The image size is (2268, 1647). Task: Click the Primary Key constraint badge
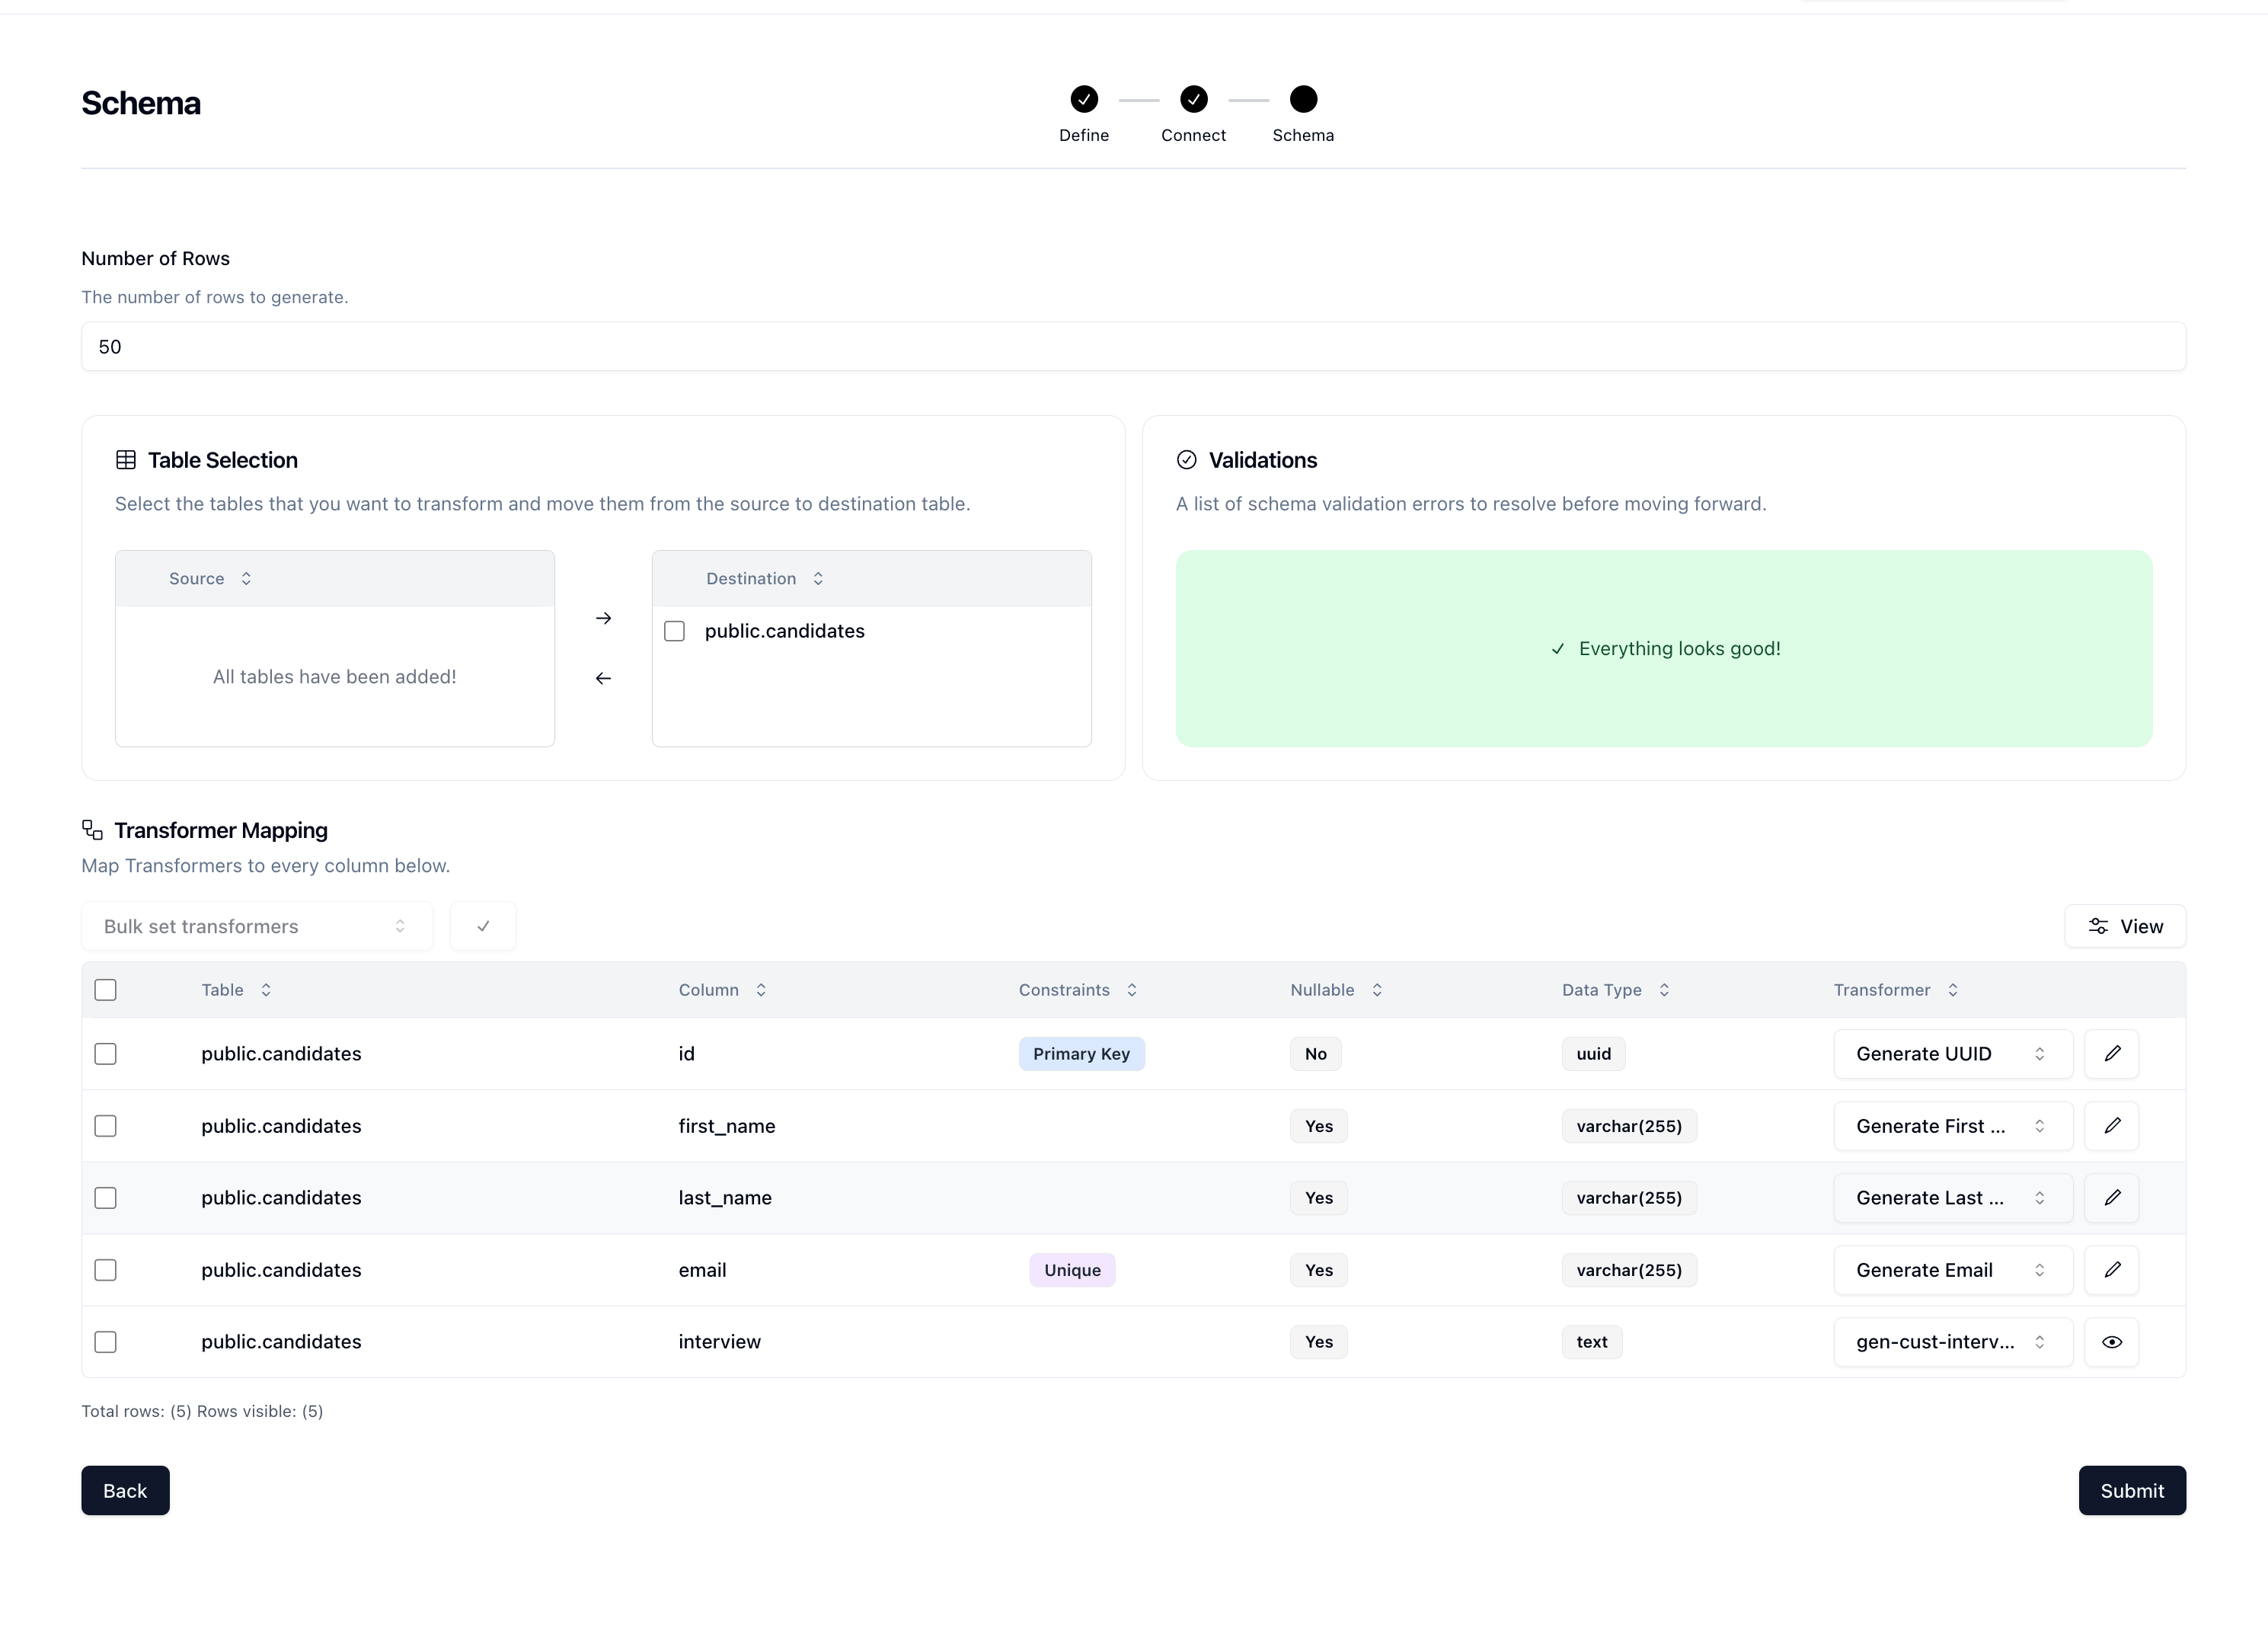(x=1081, y=1054)
